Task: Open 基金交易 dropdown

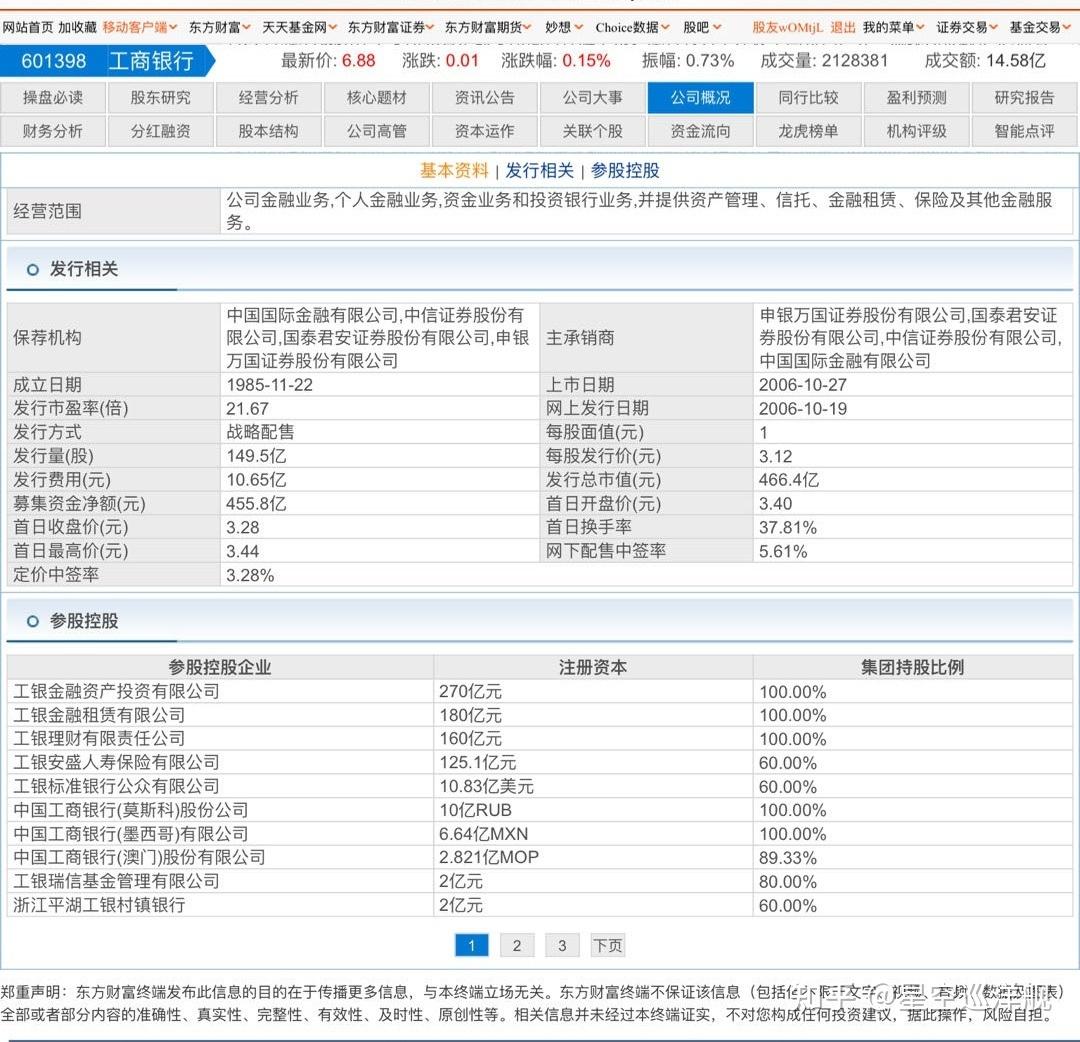Action: (x=1040, y=28)
